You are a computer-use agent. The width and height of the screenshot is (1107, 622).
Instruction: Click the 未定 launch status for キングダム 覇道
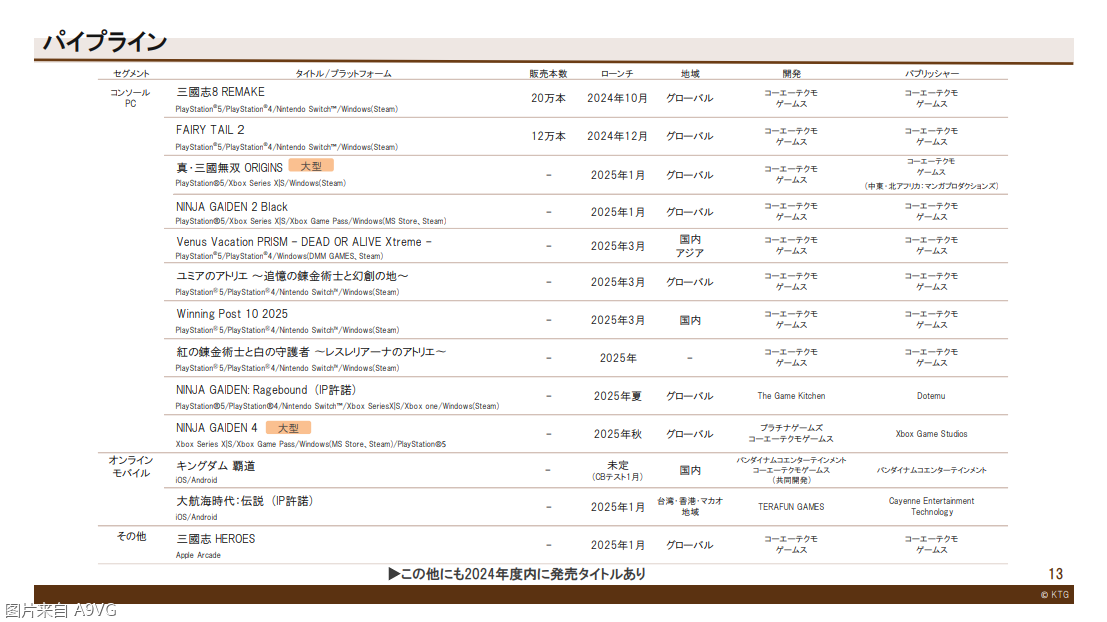point(618,465)
